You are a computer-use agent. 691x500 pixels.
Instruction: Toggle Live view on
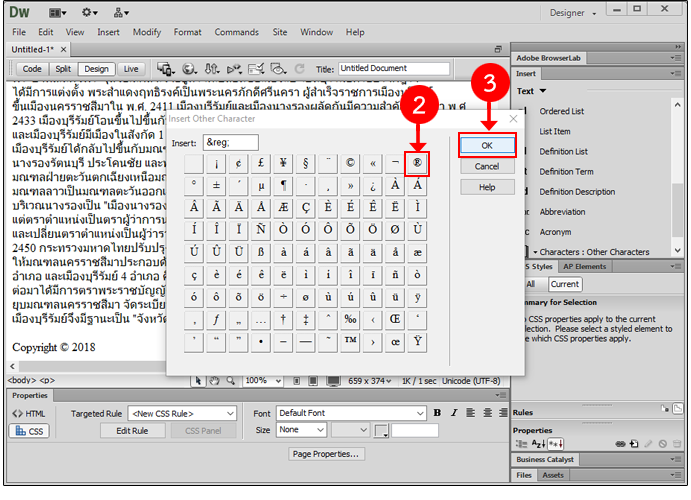(x=131, y=69)
